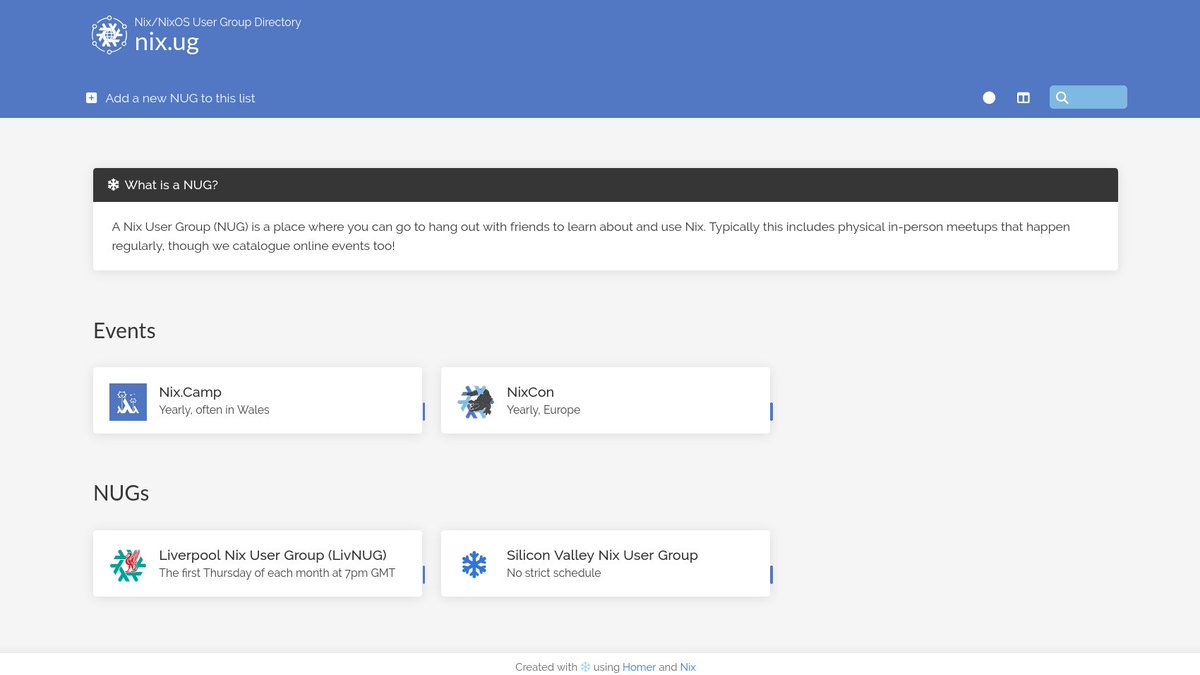Open the Nix link in footer

pyautogui.click(x=688, y=667)
